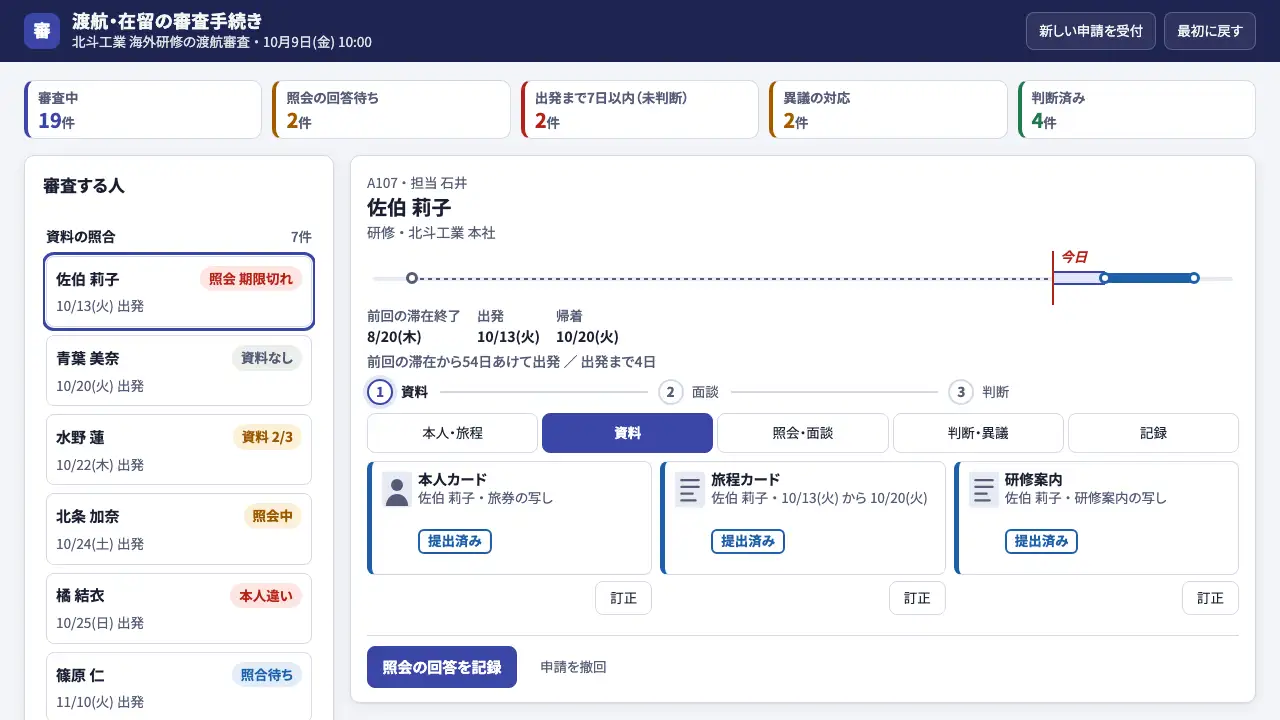Open the 本人カード document card
Screen dimensions: 1280x720
510,518
